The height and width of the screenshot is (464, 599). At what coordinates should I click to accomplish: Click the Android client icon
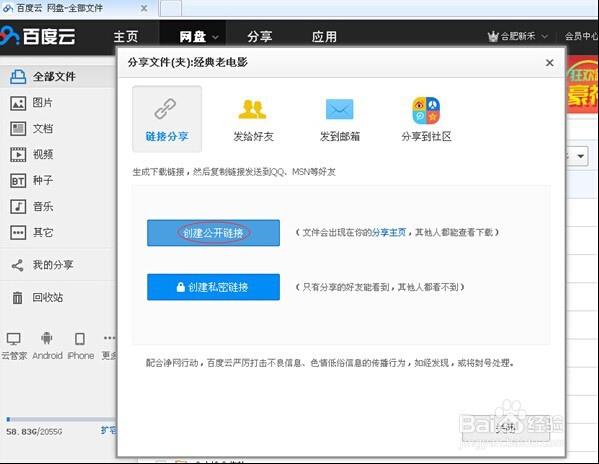[x=47, y=338]
